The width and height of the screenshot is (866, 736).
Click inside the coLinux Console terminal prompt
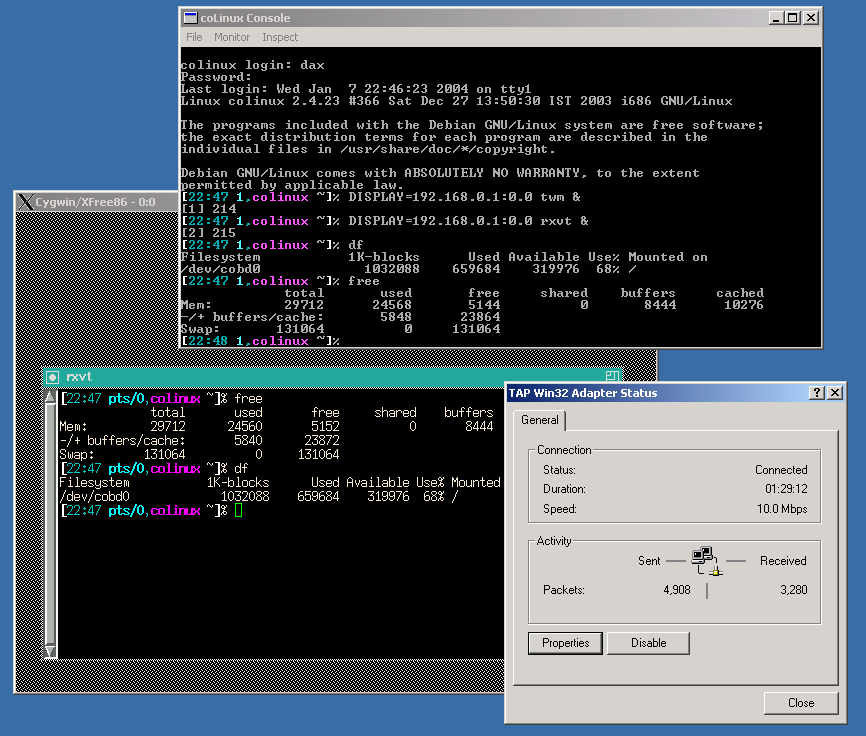pos(343,341)
